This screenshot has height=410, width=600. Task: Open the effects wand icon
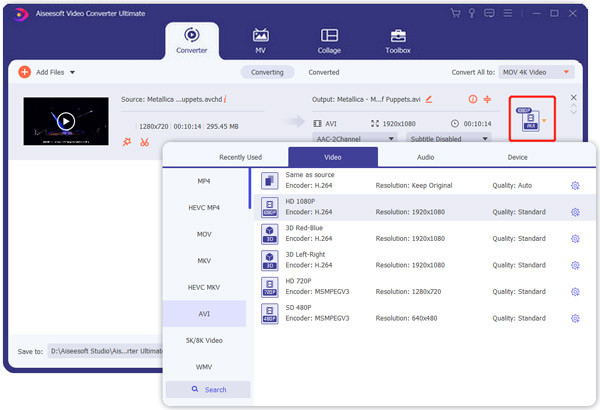coord(127,142)
